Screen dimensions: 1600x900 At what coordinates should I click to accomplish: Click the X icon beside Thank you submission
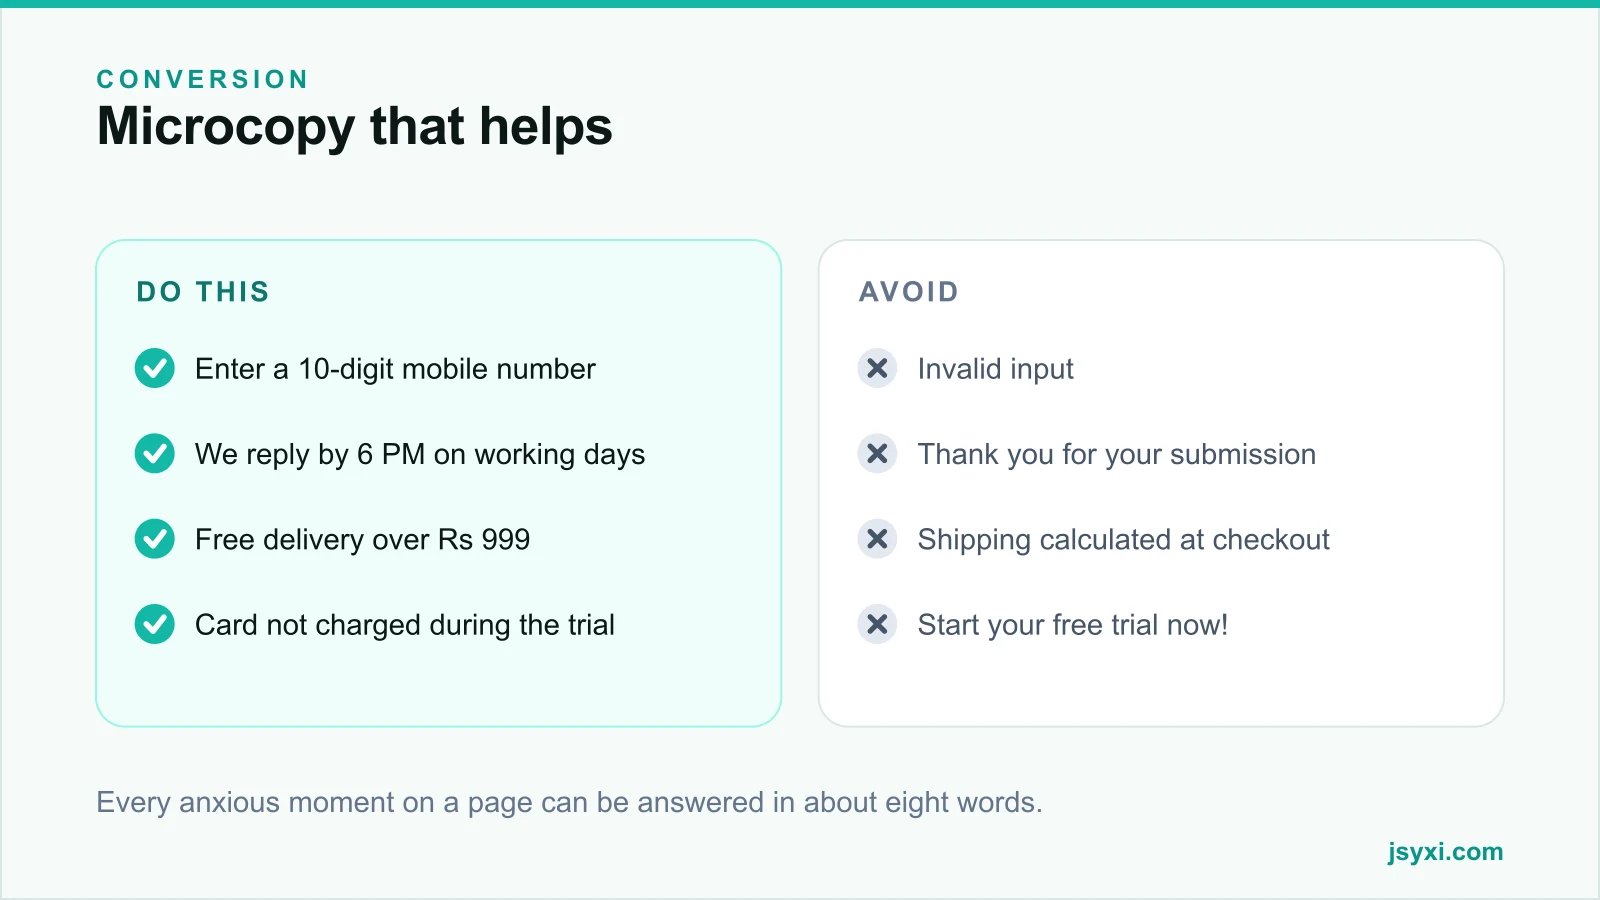click(877, 454)
